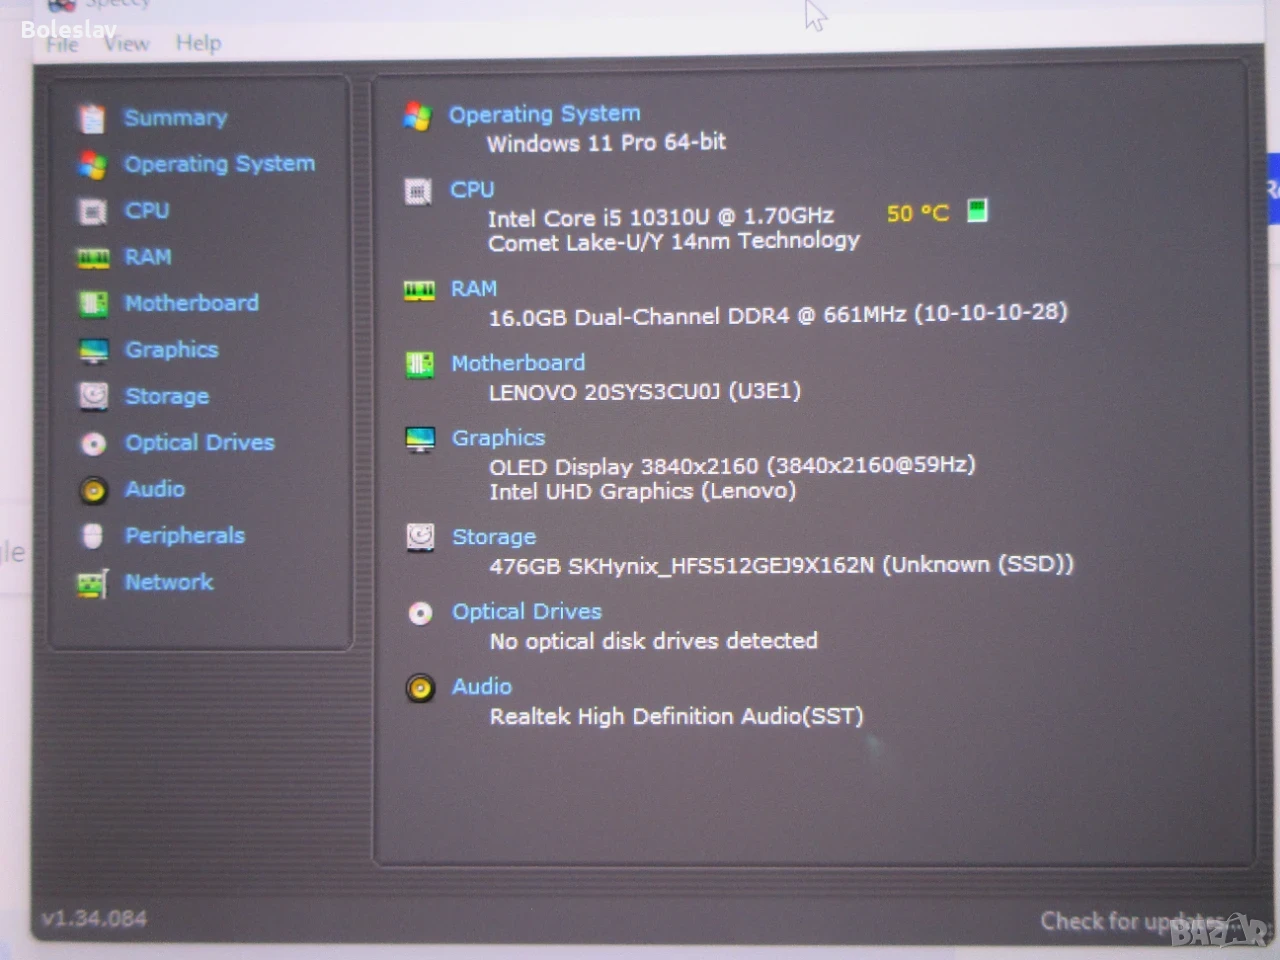
Task: Show Network details from sidebar
Action: click(x=169, y=582)
